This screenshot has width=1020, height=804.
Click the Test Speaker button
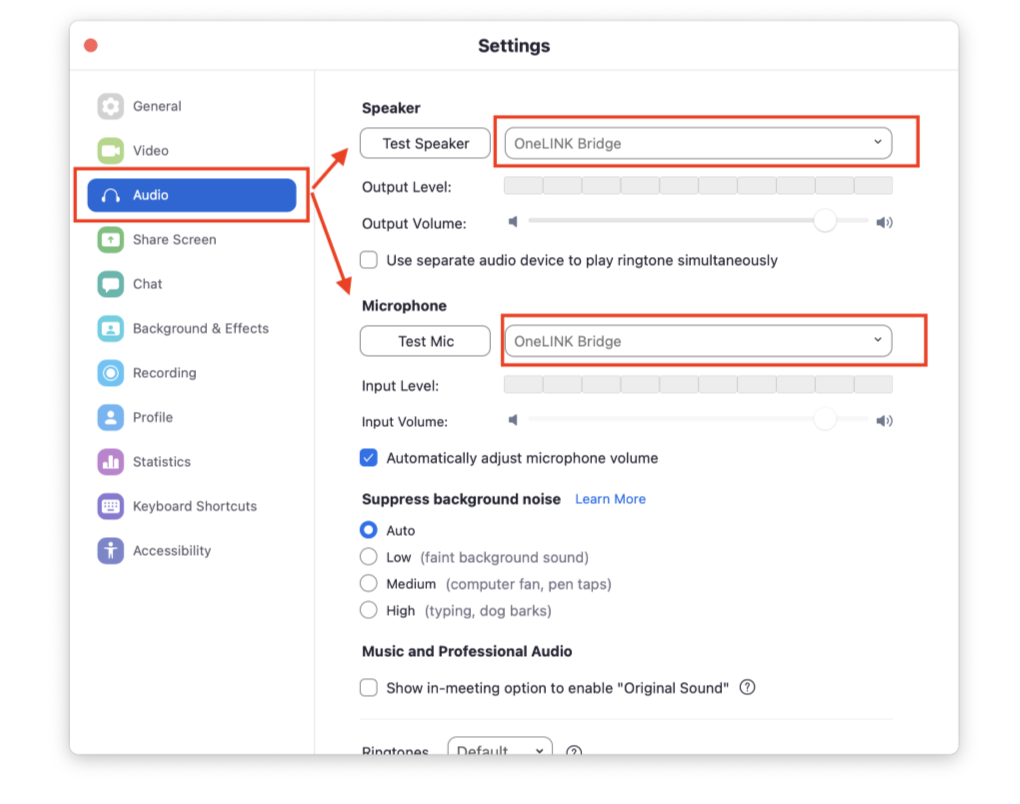click(x=425, y=143)
